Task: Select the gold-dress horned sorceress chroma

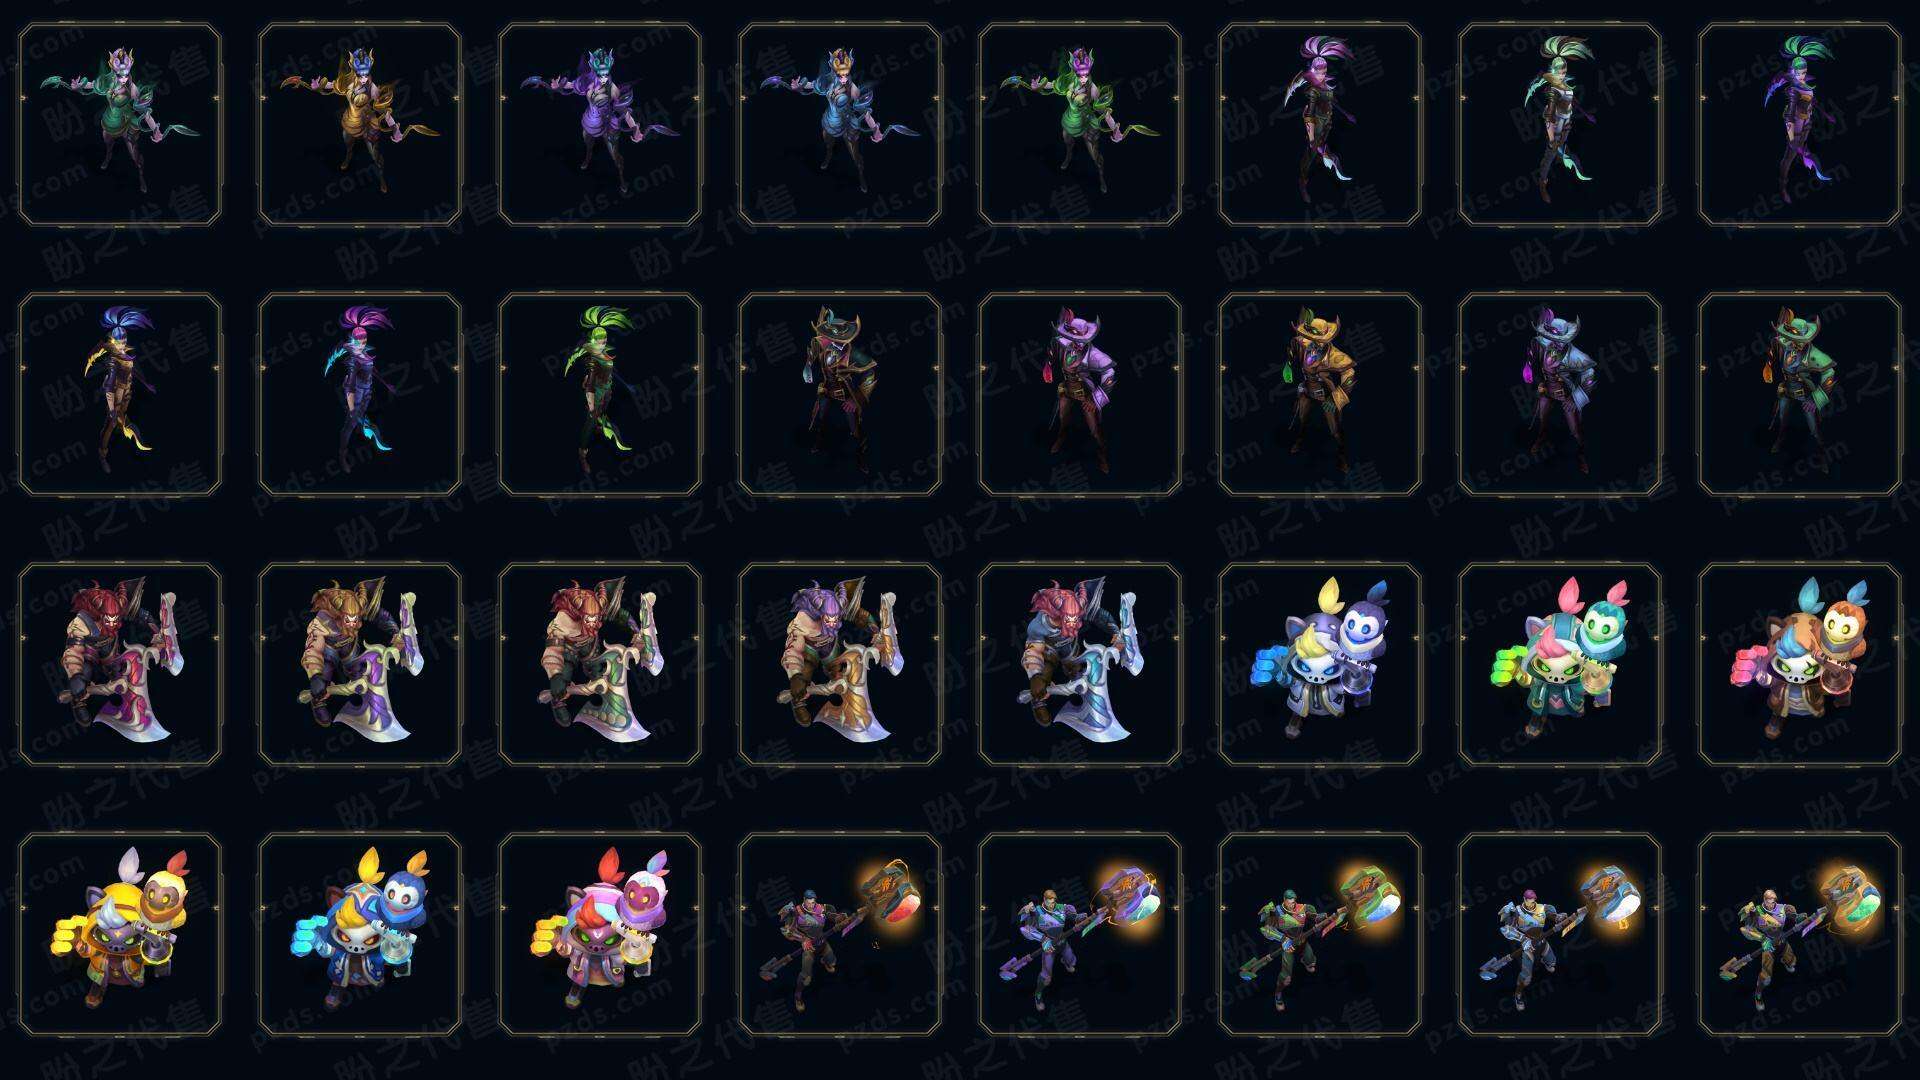Action: point(360,125)
